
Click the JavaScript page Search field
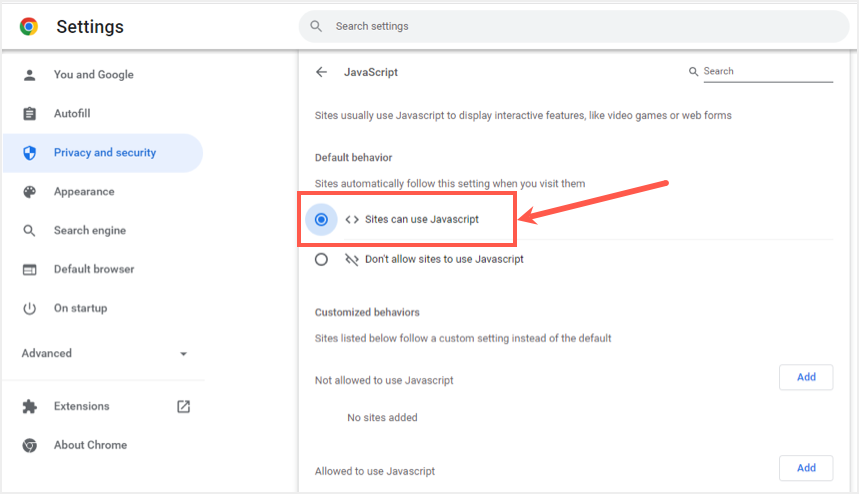point(766,72)
